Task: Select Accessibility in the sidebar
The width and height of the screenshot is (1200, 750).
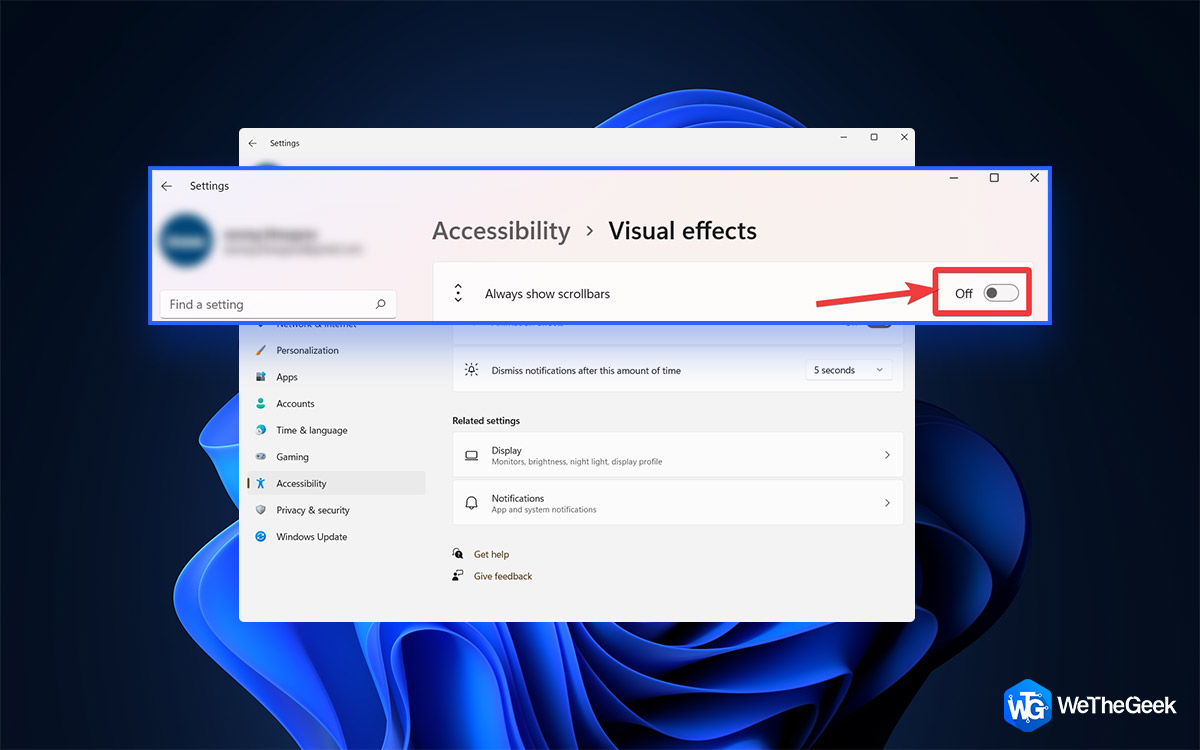Action: 336,484
